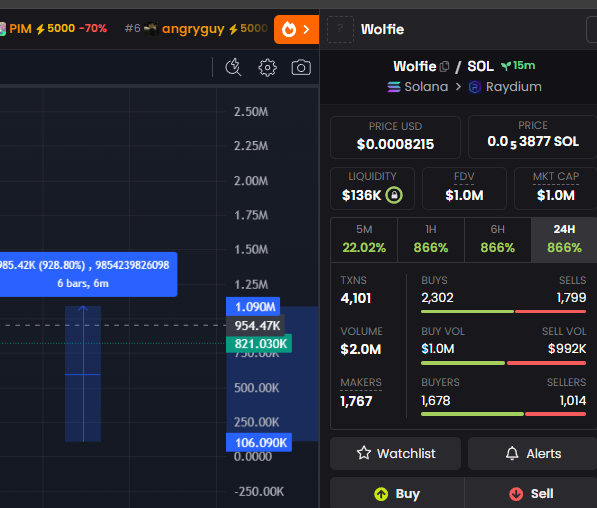This screenshot has height=508, width=597.
Task: Click the blue measurement tooltip box
Action: (88, 274)
